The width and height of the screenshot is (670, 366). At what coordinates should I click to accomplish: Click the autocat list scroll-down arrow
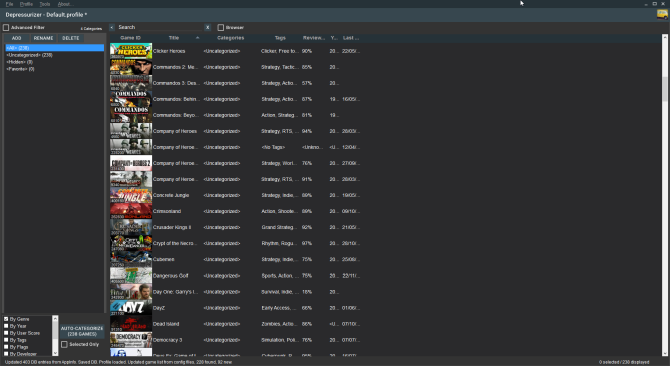(x=55, y=353)
